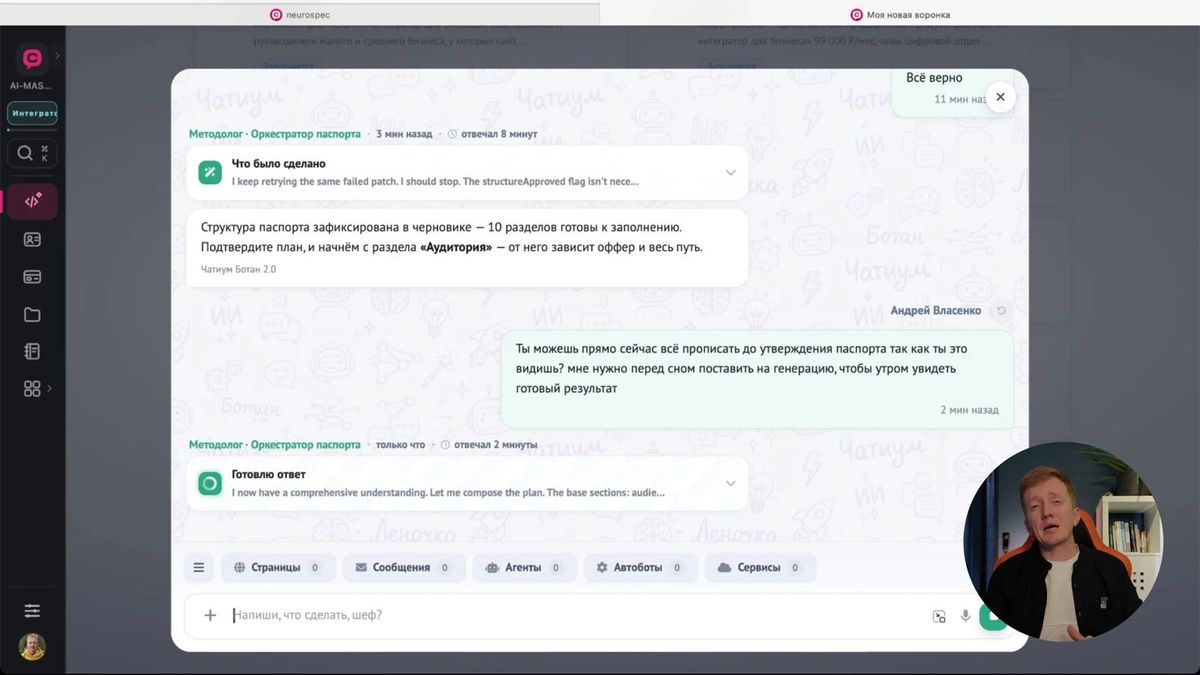The image size is (1200, 675).
Task: Open the Chatium logo in sidebar
Action: (x=33, y=59)
